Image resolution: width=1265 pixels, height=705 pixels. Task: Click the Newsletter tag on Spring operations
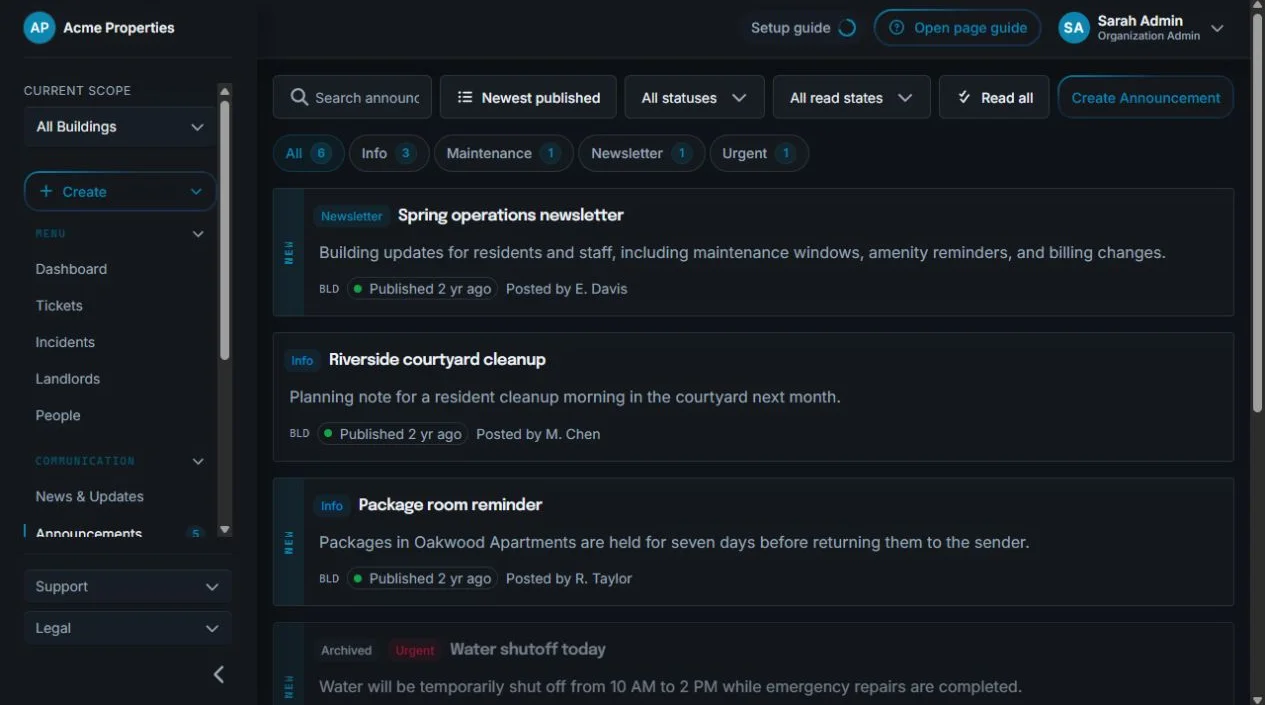click(x=352, y=216)
